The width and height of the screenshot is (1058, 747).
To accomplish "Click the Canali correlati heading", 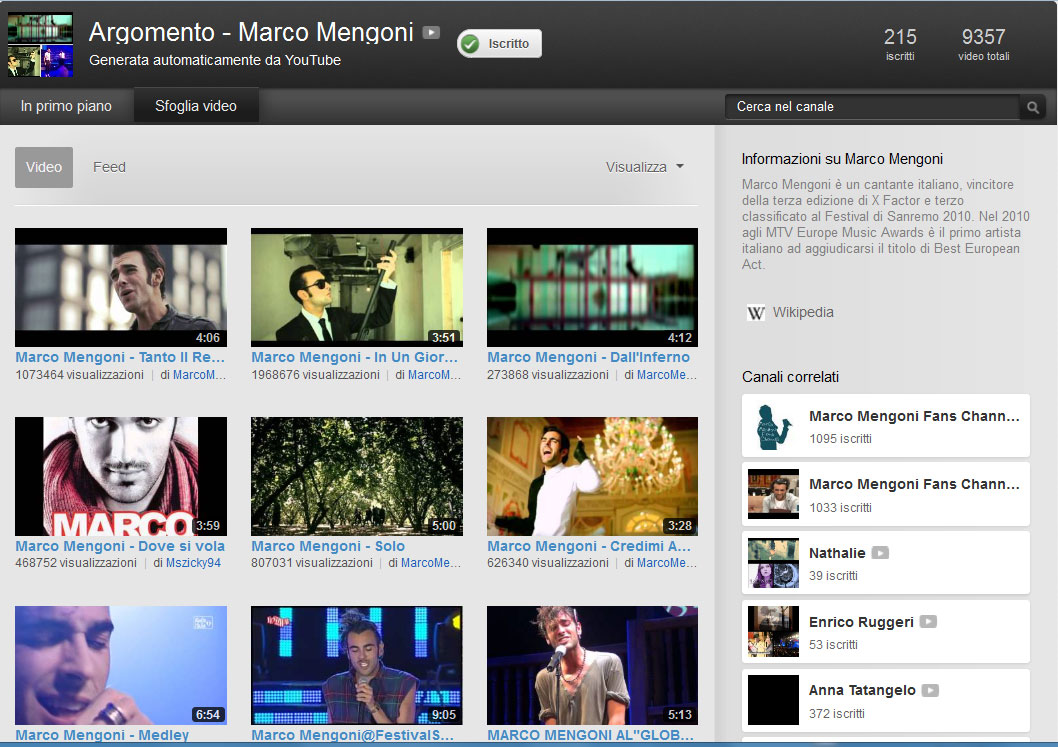I will pos(790,377).
